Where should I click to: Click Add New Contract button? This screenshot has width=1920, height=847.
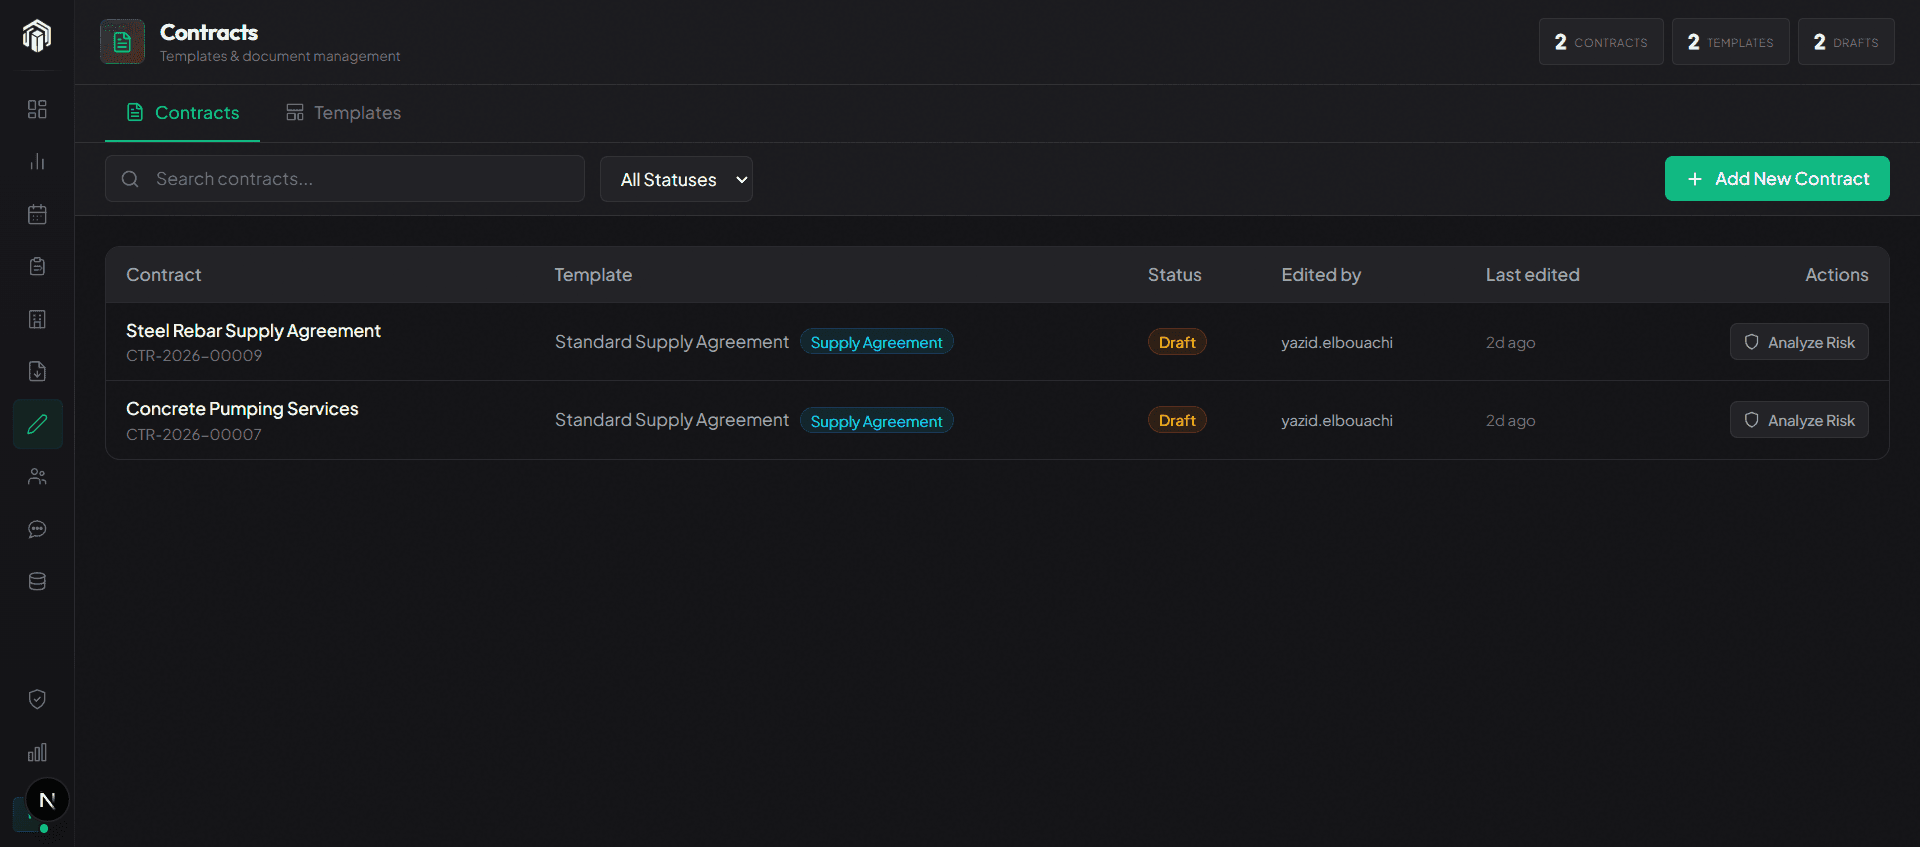coord(1777,179)
